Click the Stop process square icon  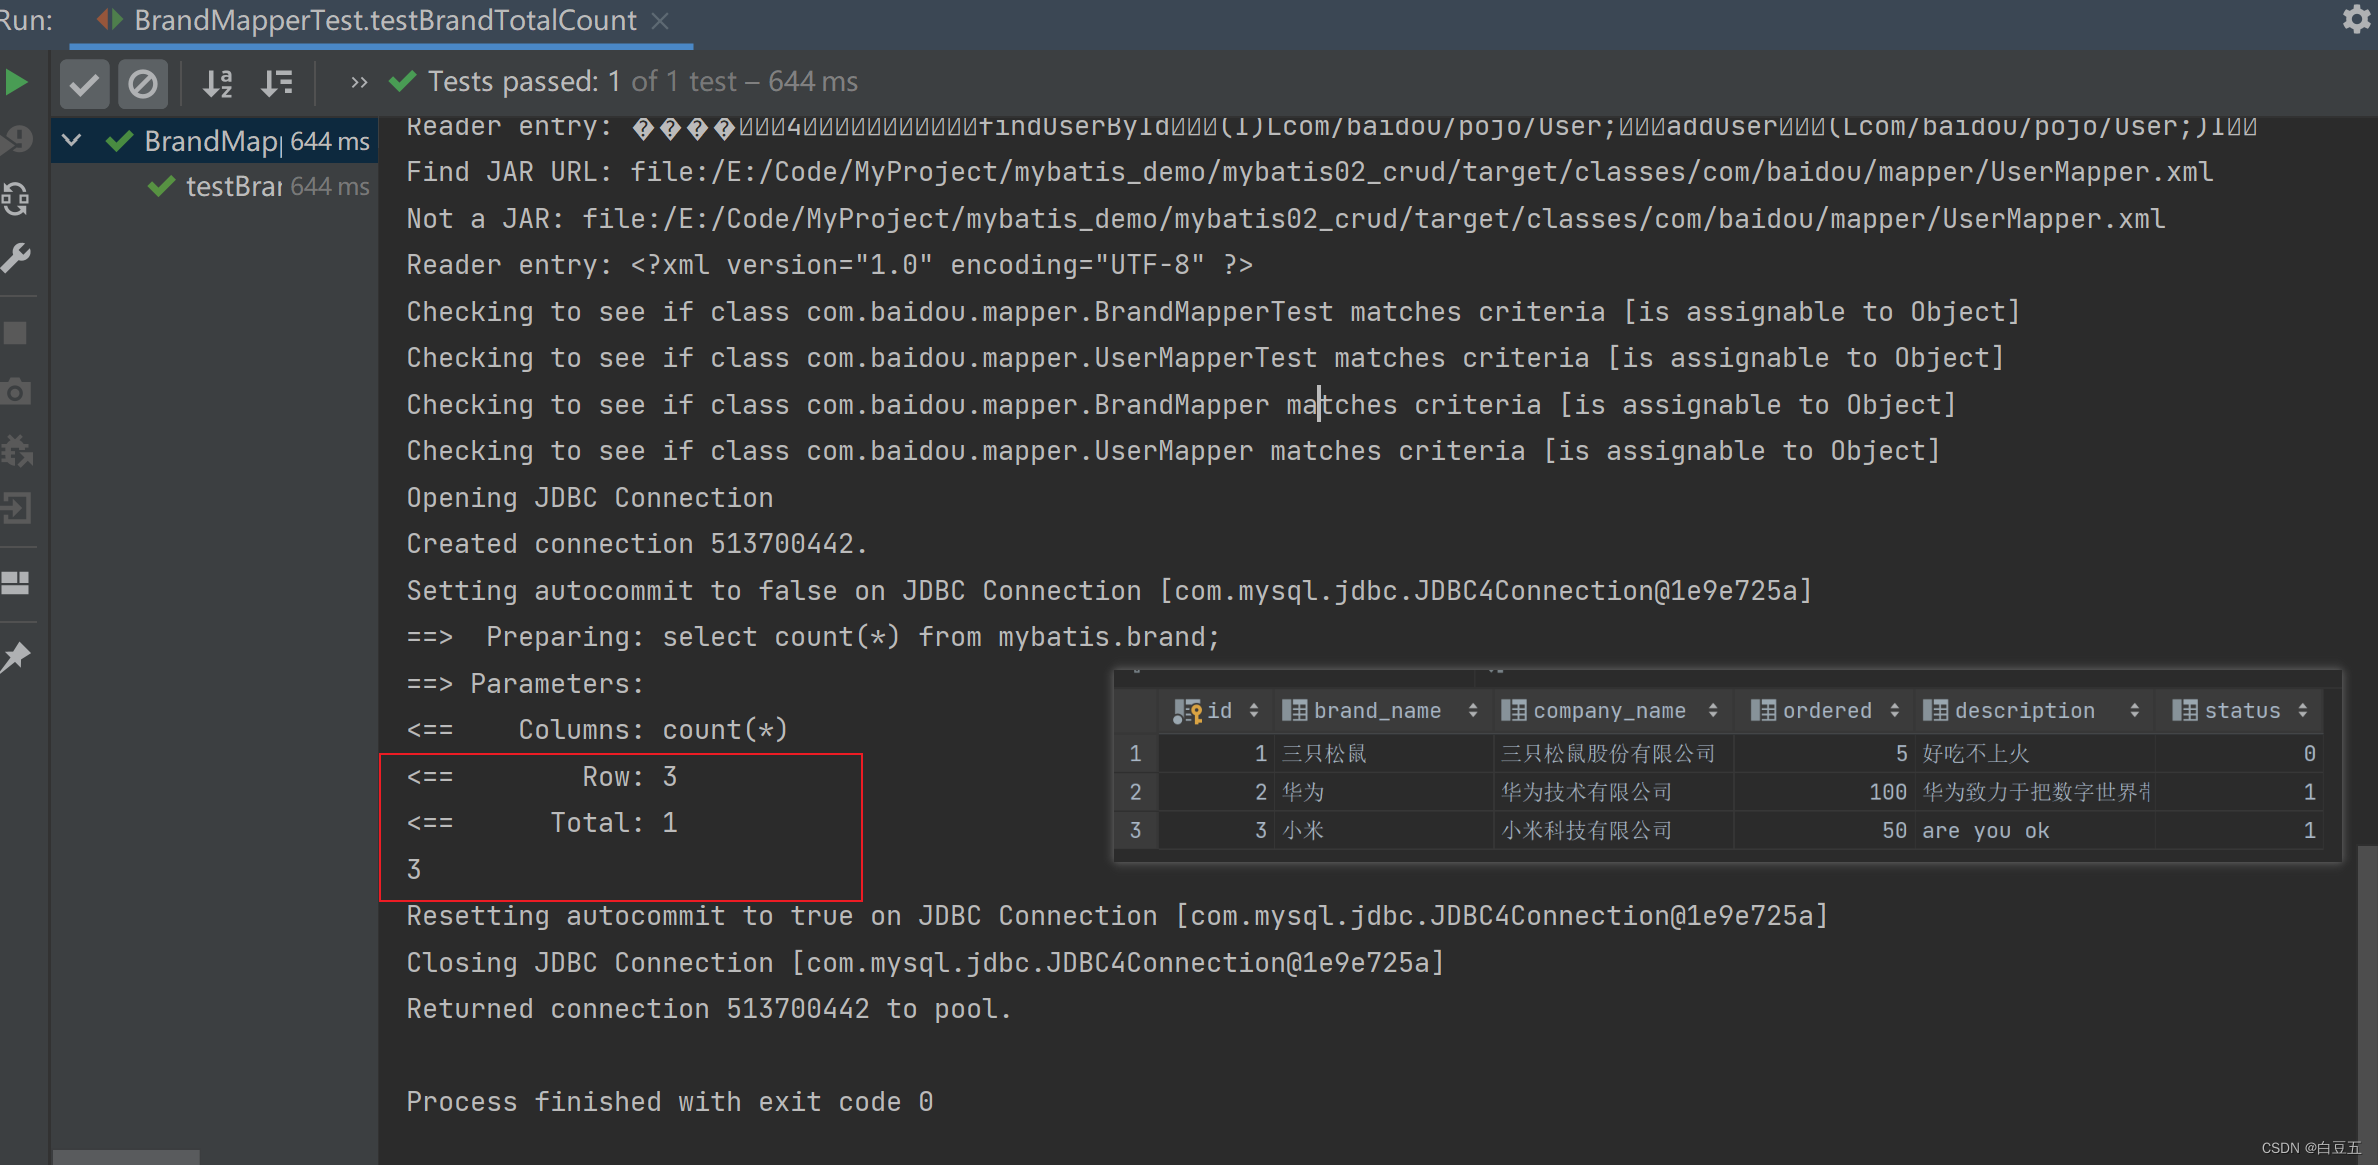point(16,333)
